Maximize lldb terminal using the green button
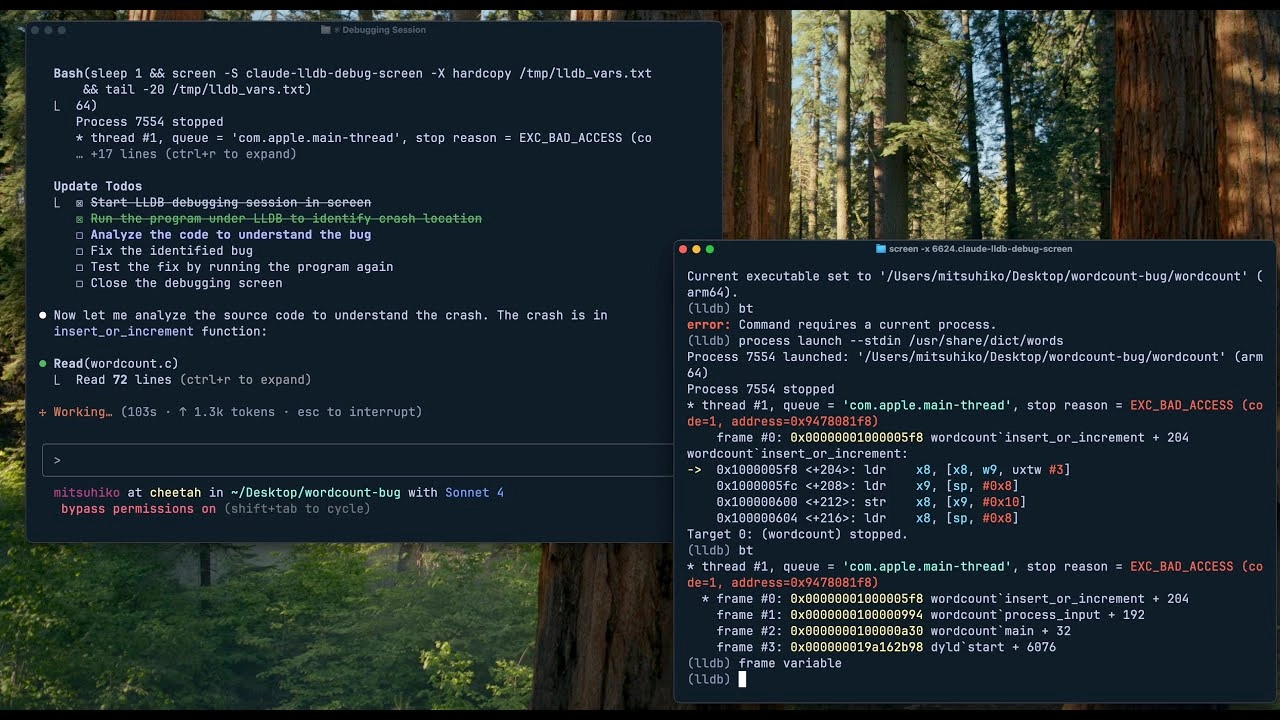Image resolution: width=1280 pixels, height=720 pixels. tap(710, 249)
